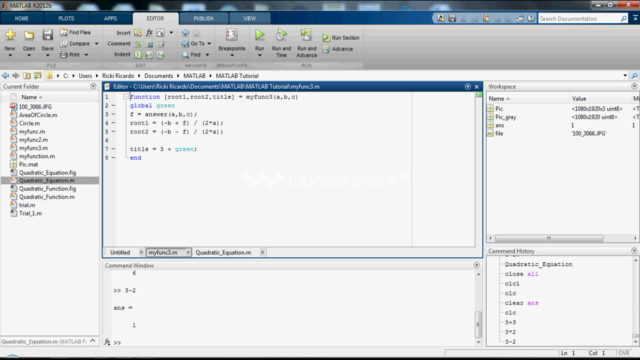This screenshot has width=640, height=360.
Task: Click the New file icon
Action: click(10, 35)
